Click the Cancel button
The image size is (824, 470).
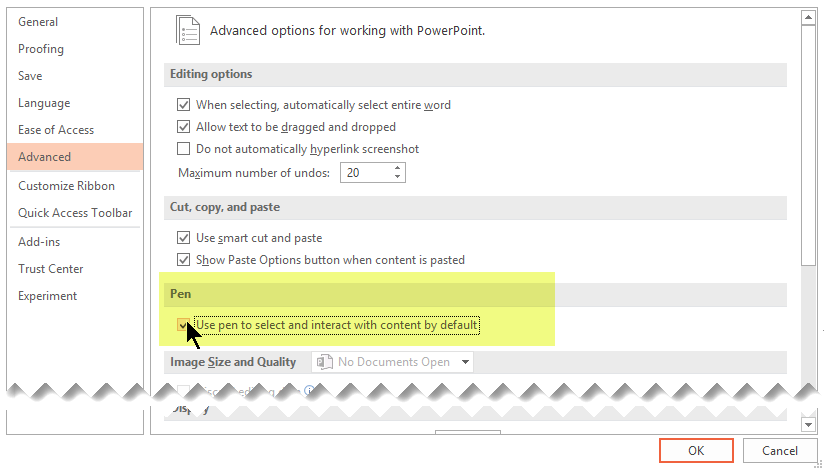pos(780,451)
